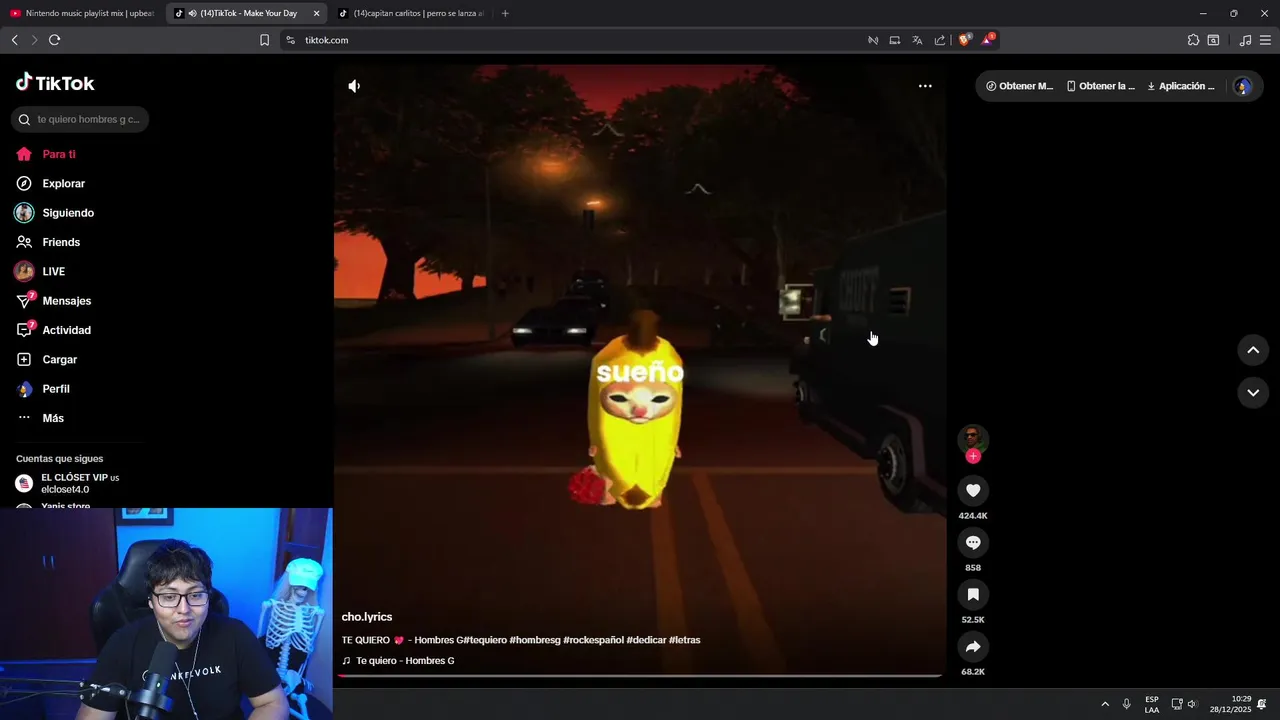Screen dimensions: 1280x720
Task: Open the ESP LAA language switcher
Action: 1152,704
